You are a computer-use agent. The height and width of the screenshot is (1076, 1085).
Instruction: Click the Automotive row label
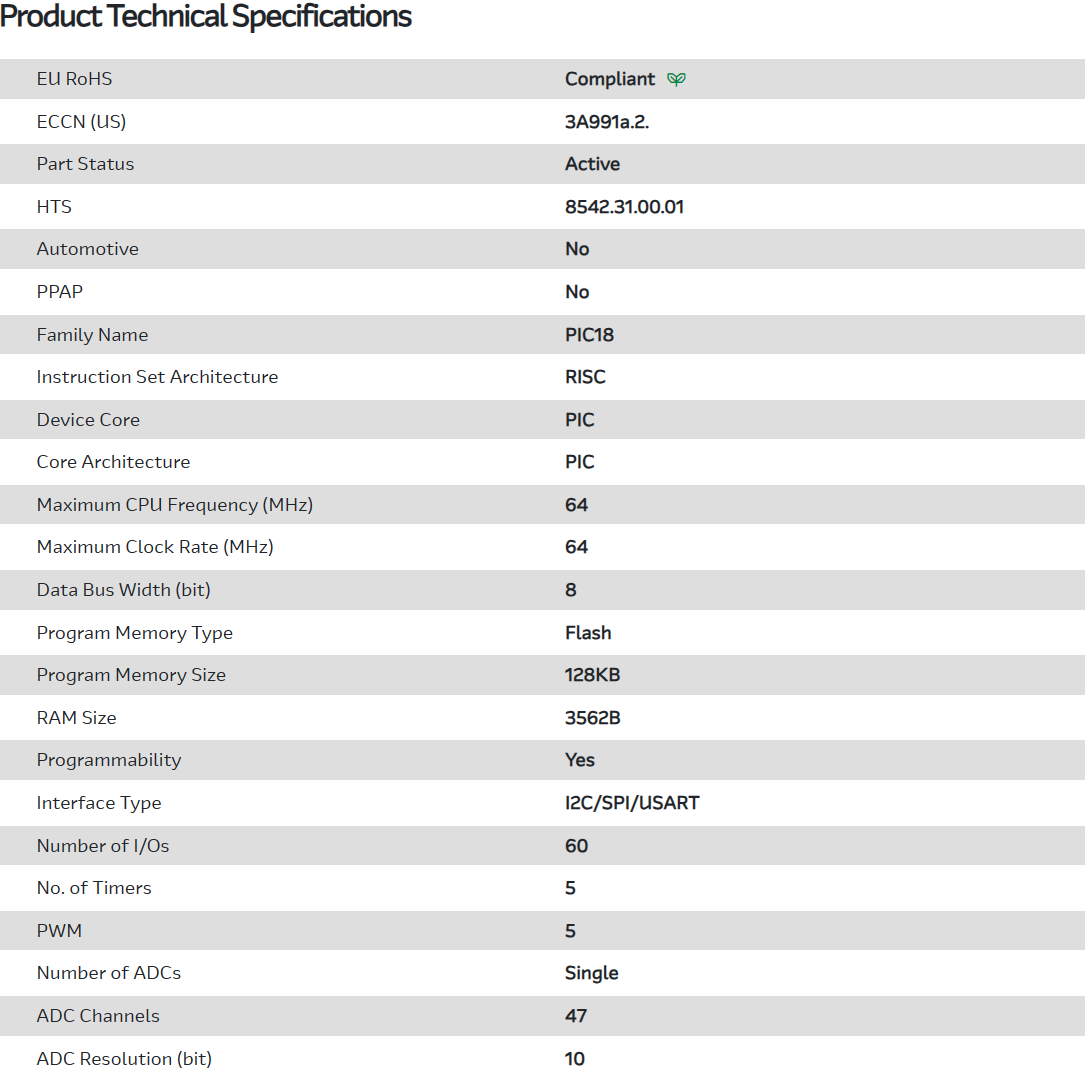click(x=88, y=249)
